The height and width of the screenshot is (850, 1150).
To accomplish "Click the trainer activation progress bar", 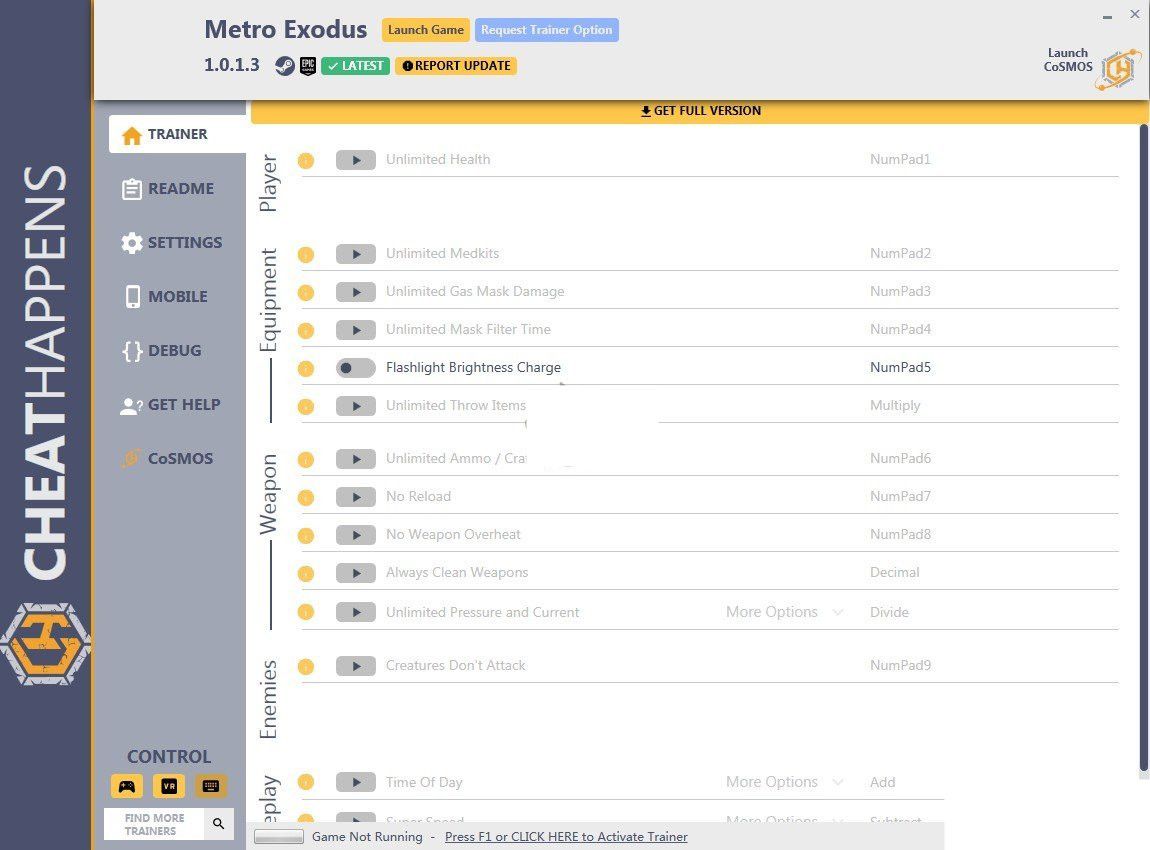I will pyautogui.click(x=279, y=837).
